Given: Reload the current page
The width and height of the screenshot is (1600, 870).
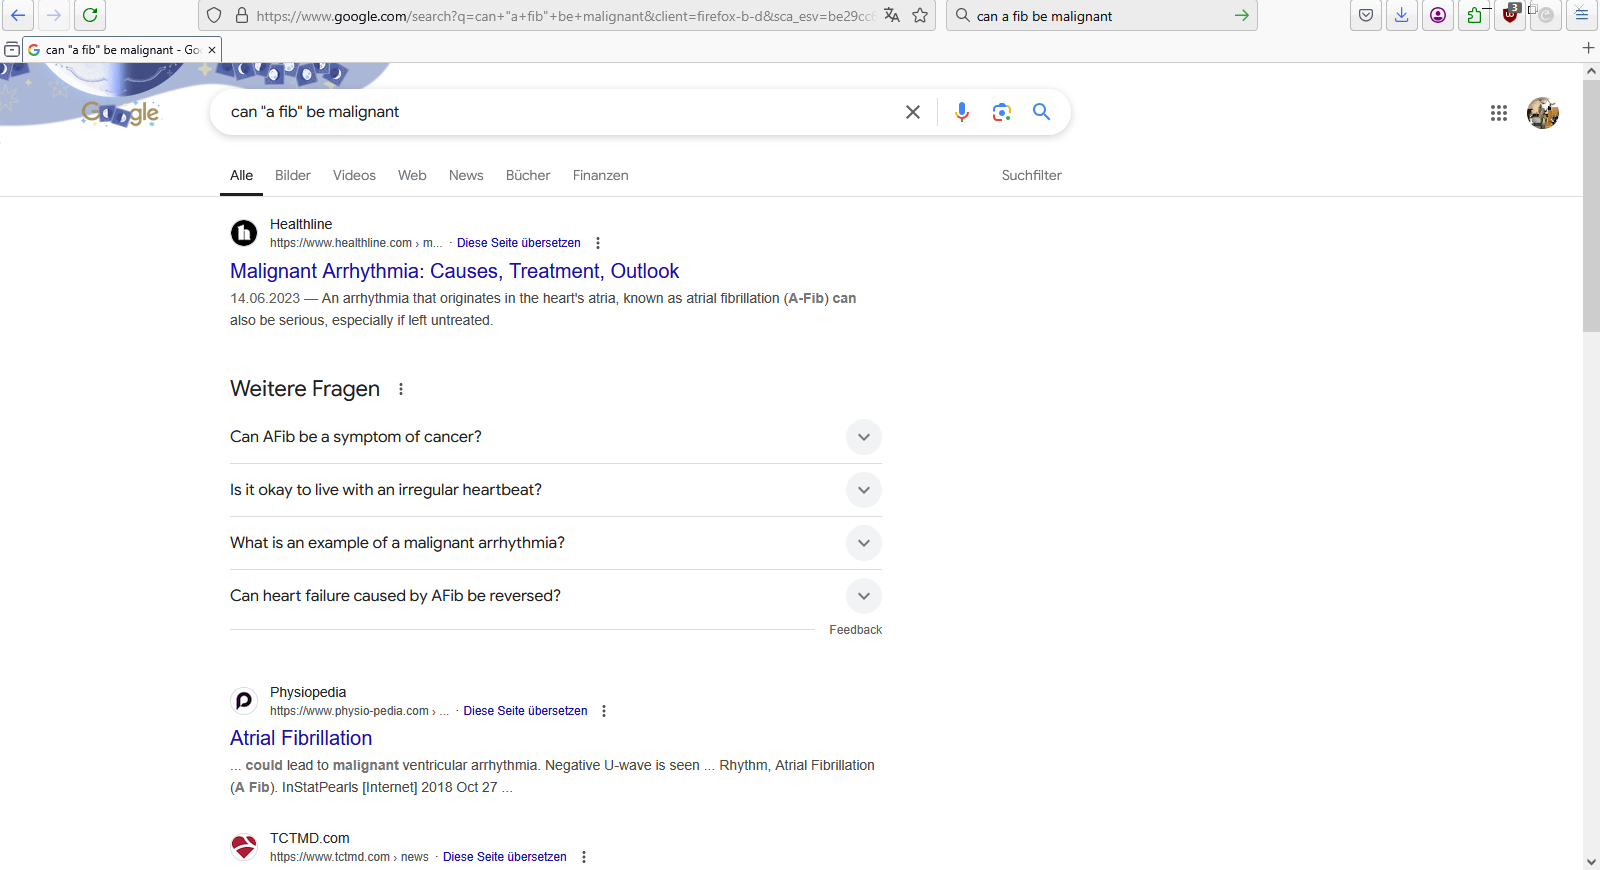Looking at the screenshot, I should pyautogui.click(x=90, y=15).
